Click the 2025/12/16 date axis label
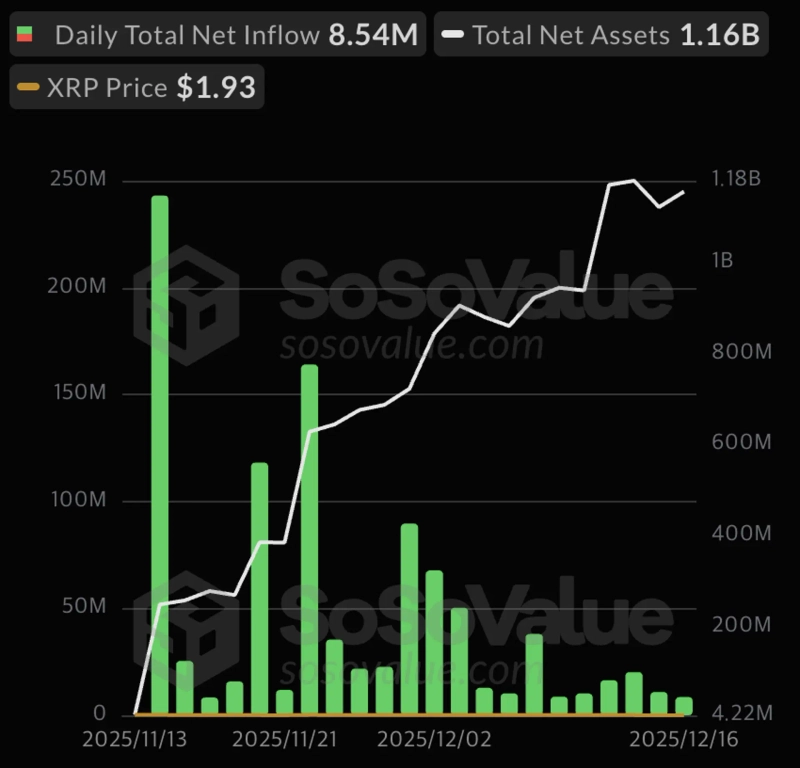Viewport: 800px width, 768px height. tap(681, 738)
